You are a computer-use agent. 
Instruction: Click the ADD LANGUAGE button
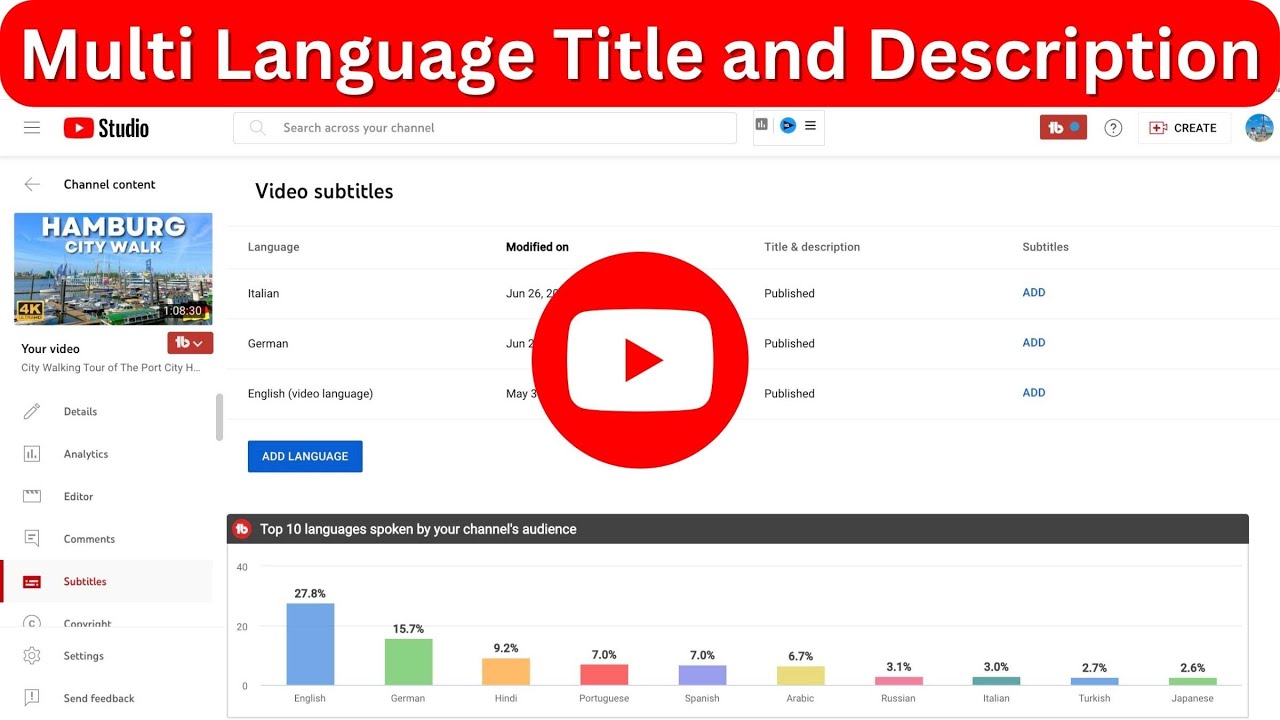305,456
